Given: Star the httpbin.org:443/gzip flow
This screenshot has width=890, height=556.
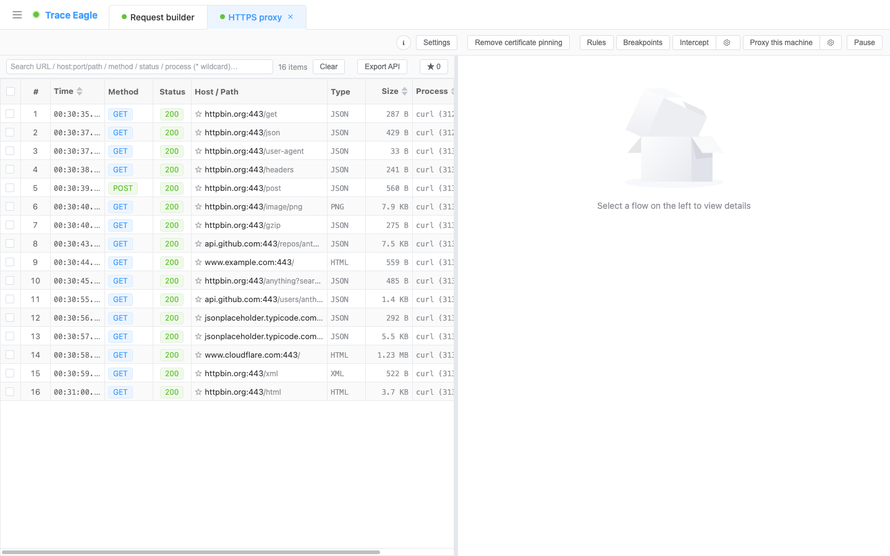Looking at the screenshot, I should click(x=198, y=225).
